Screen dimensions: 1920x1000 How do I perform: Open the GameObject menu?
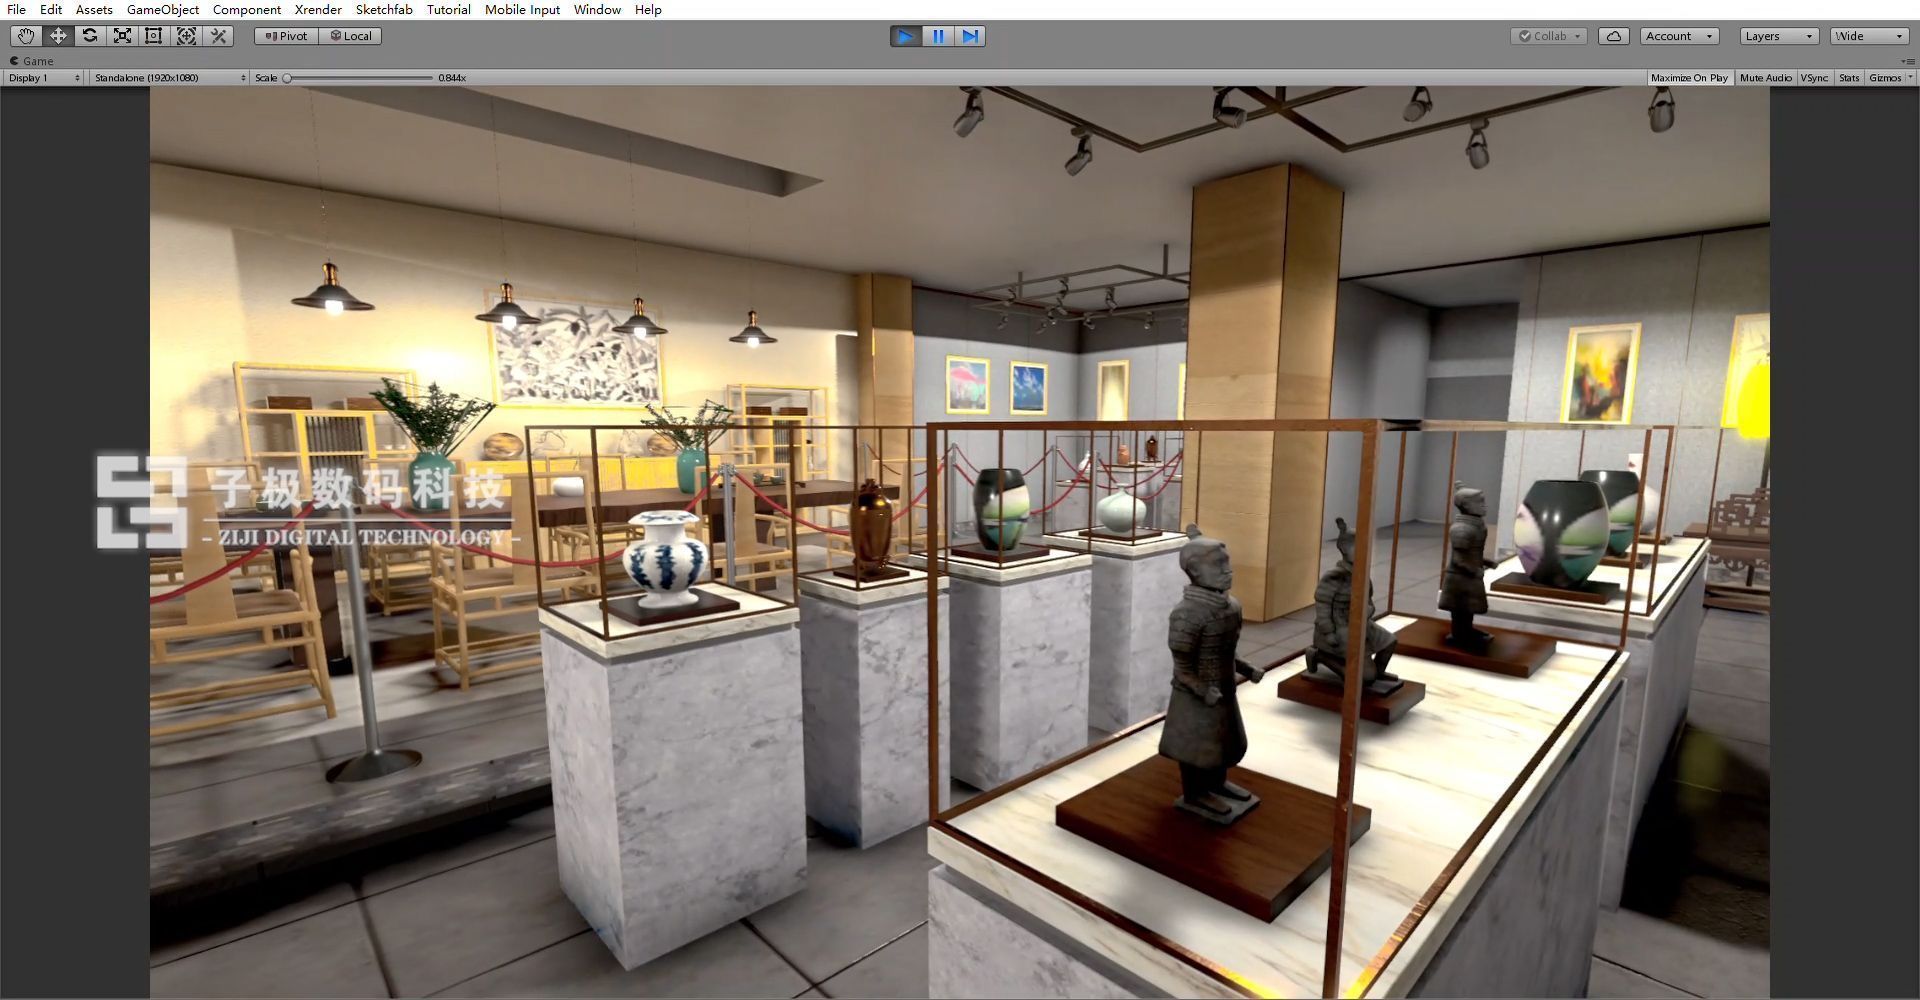(162, 9)
